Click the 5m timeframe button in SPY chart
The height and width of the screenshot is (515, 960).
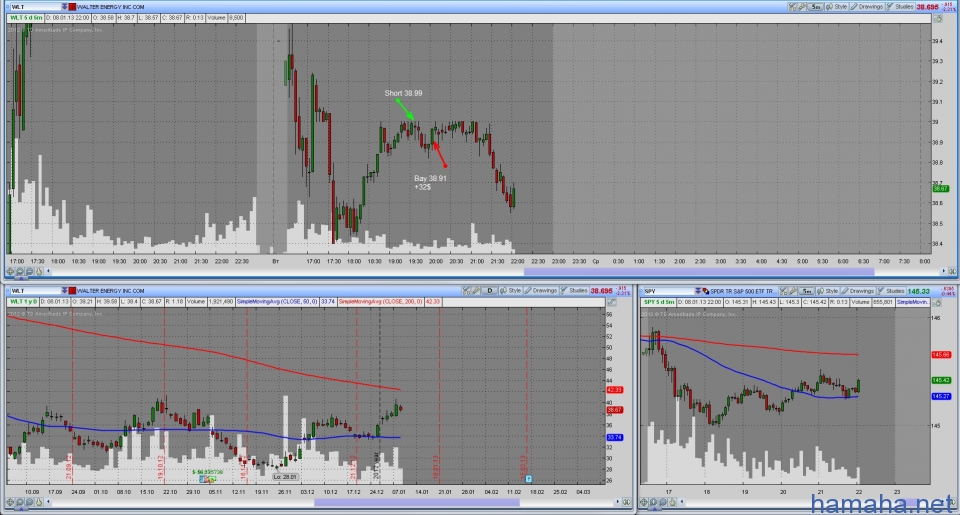click(806, 291)
